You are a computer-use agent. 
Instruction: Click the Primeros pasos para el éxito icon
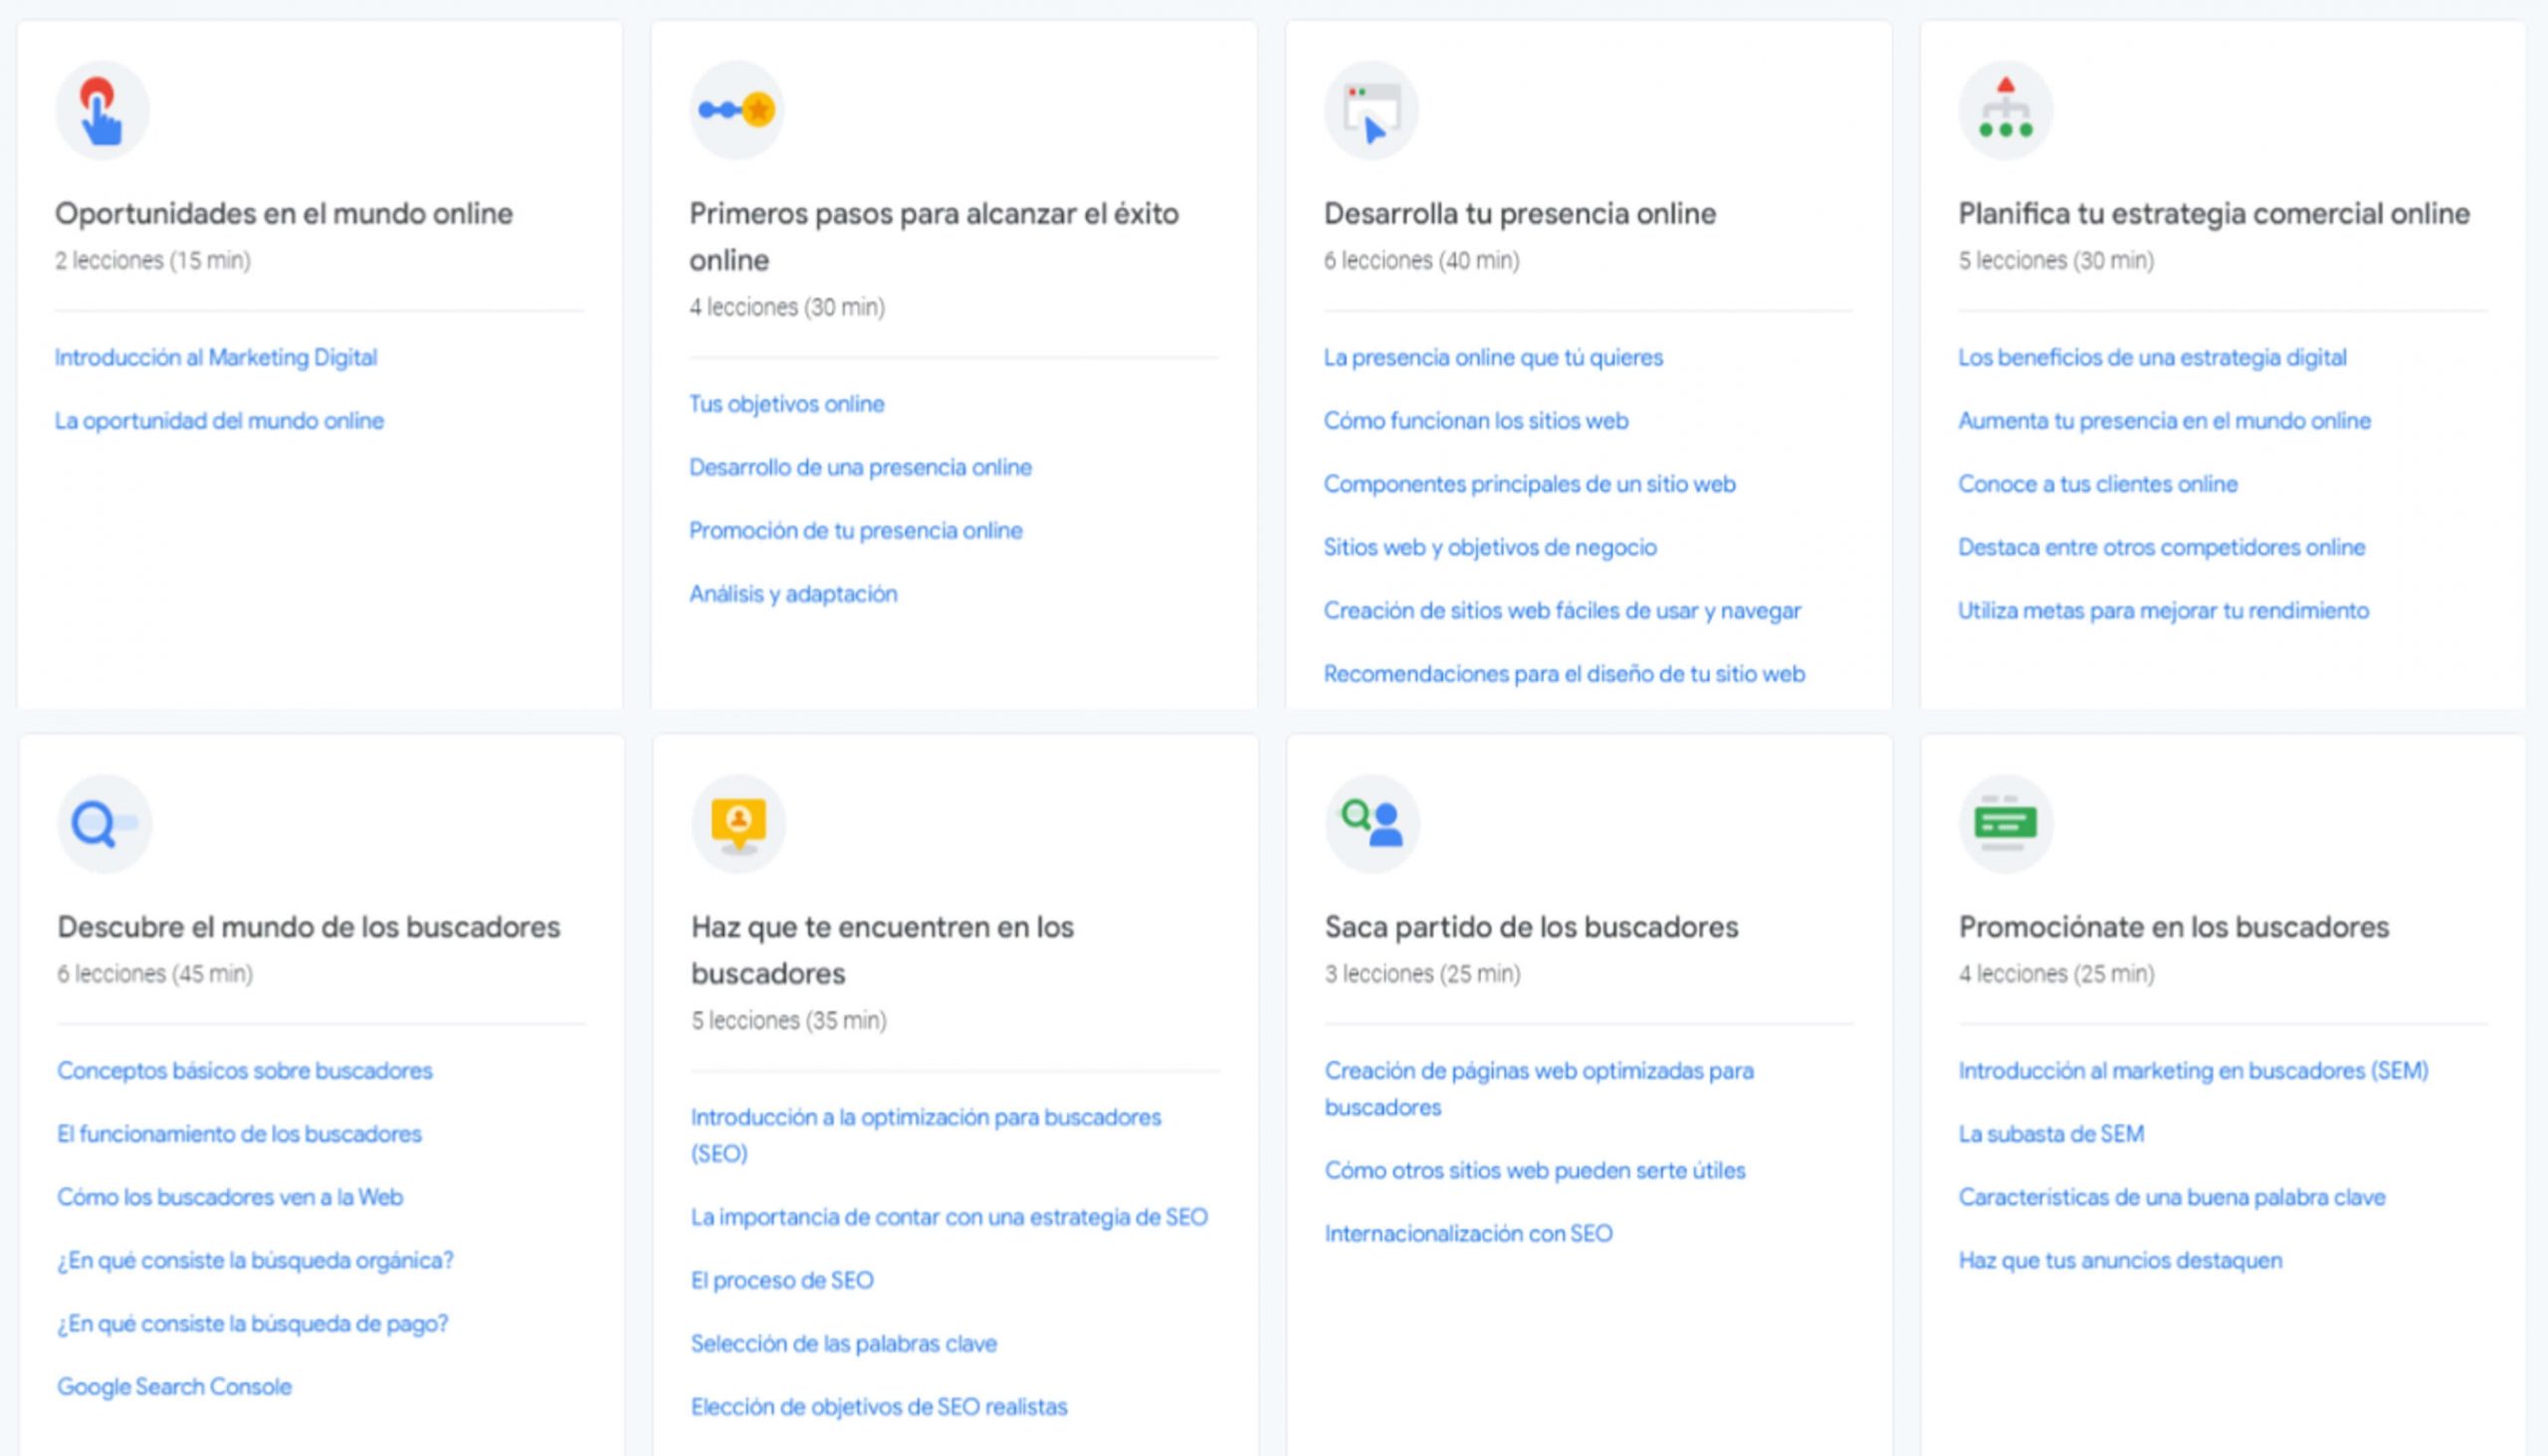click(x=737, y=110)
